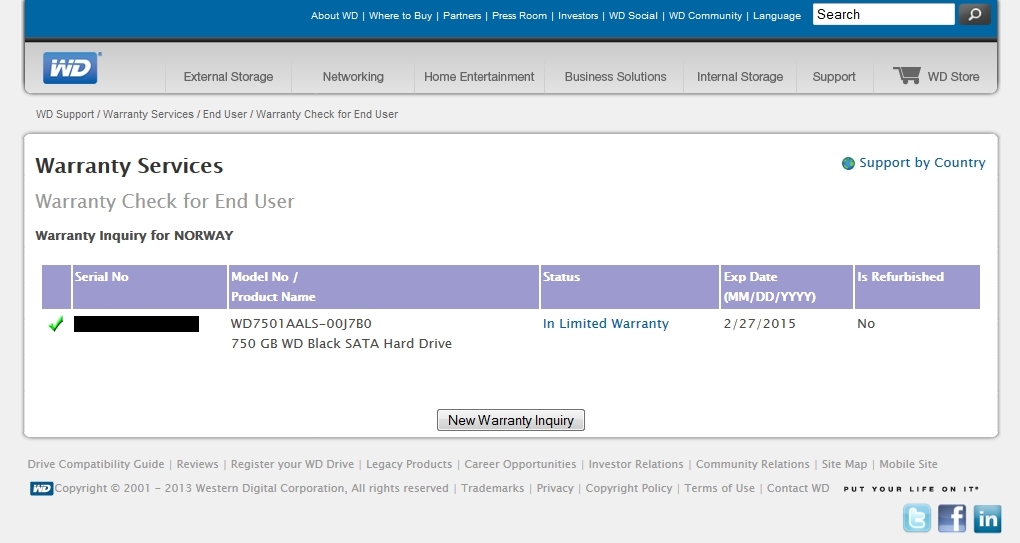Click the green checkmark in the warranty row
Image resolution: width=1020 pixels, height=543 pixels.
(56, 323)
